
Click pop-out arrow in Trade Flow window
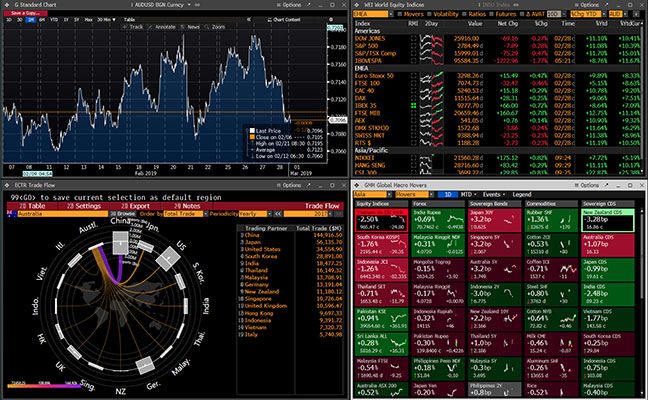coord(309,185)
